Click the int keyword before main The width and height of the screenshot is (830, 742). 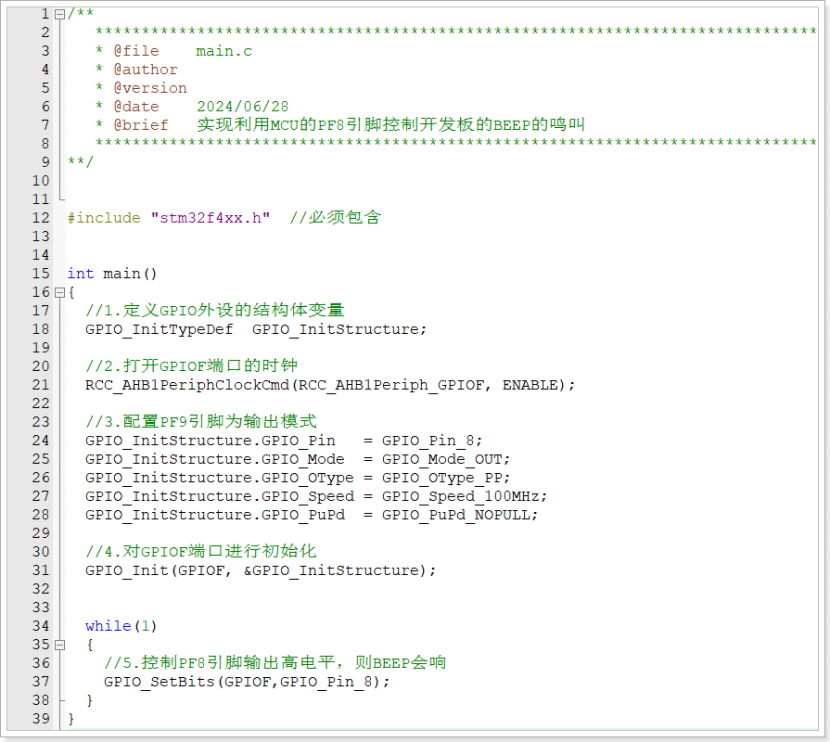[80, 274]
